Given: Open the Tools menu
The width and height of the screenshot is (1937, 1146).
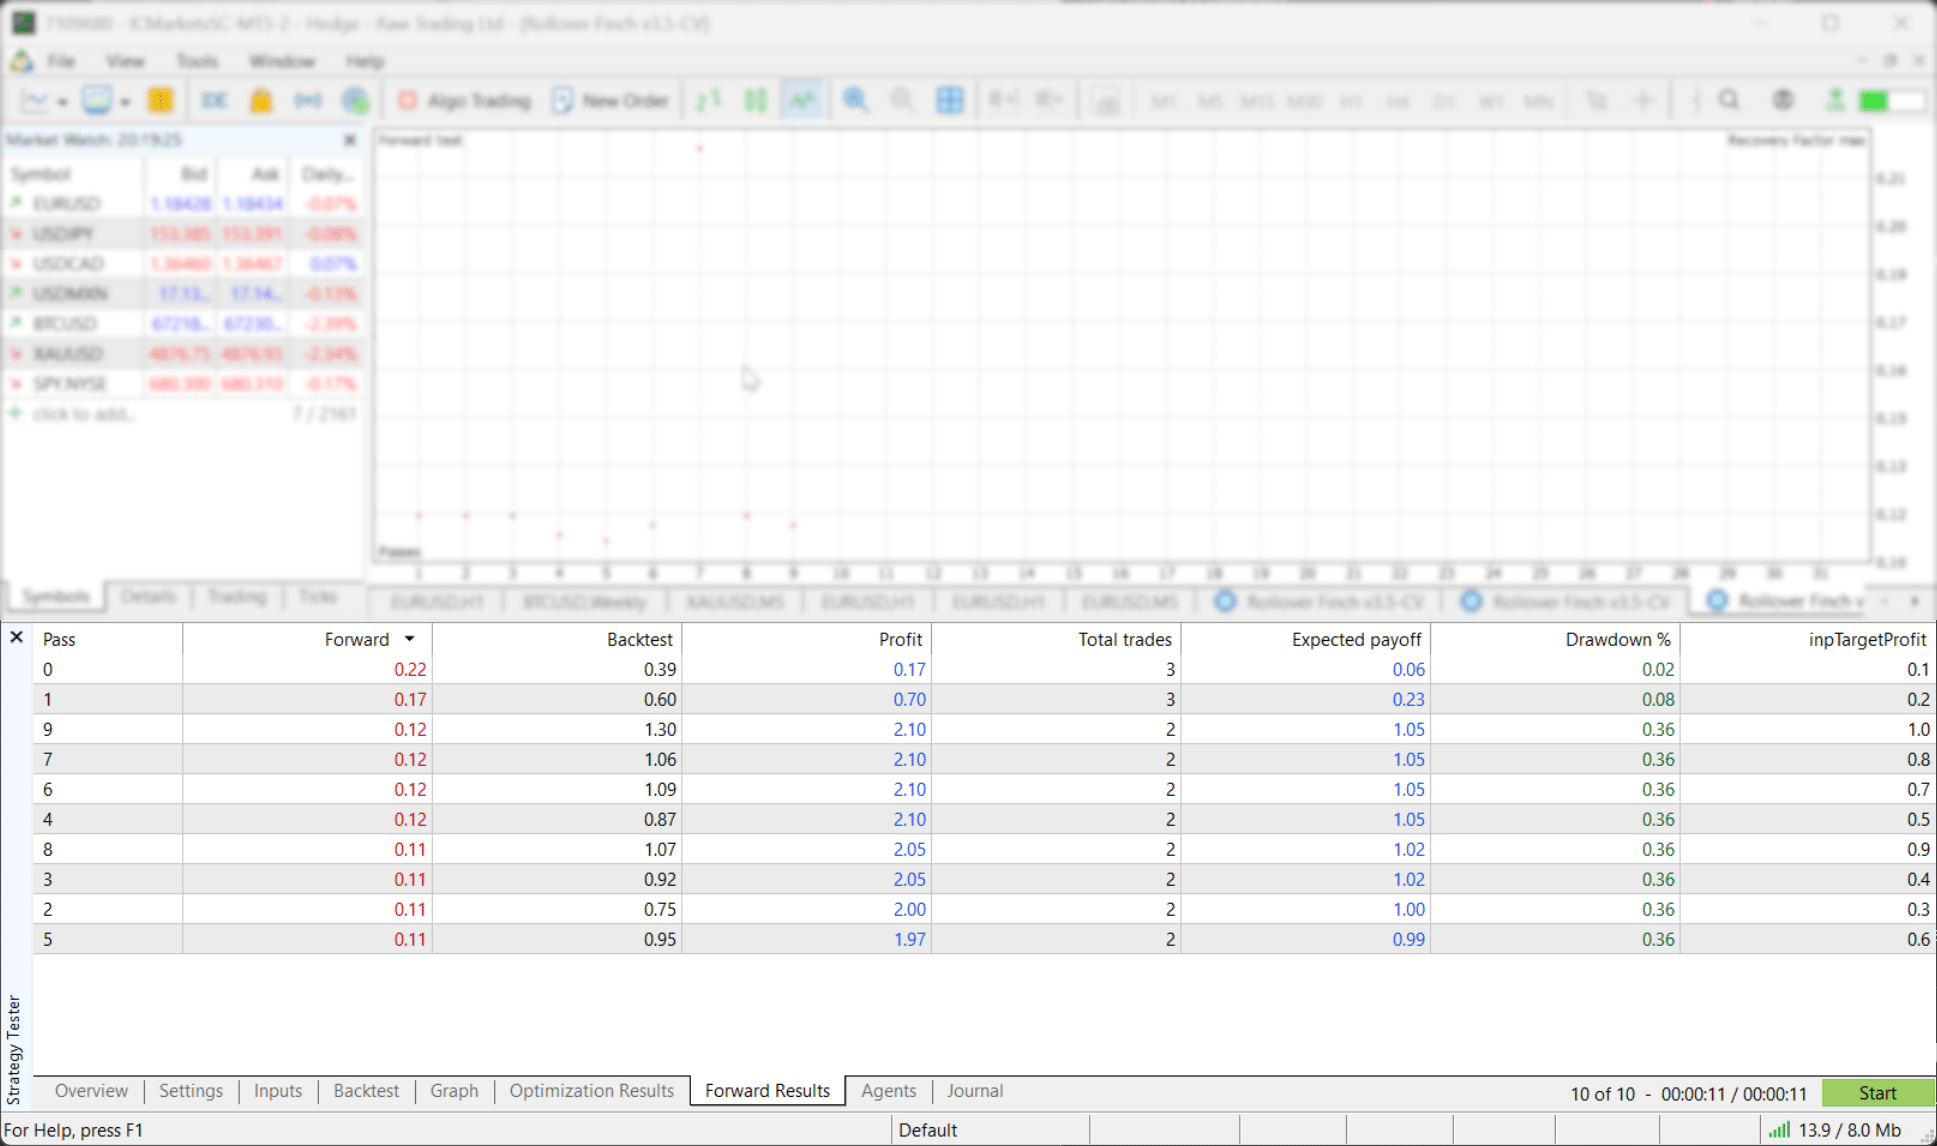Looking at the screenshot, I should [x=197, y=61].
